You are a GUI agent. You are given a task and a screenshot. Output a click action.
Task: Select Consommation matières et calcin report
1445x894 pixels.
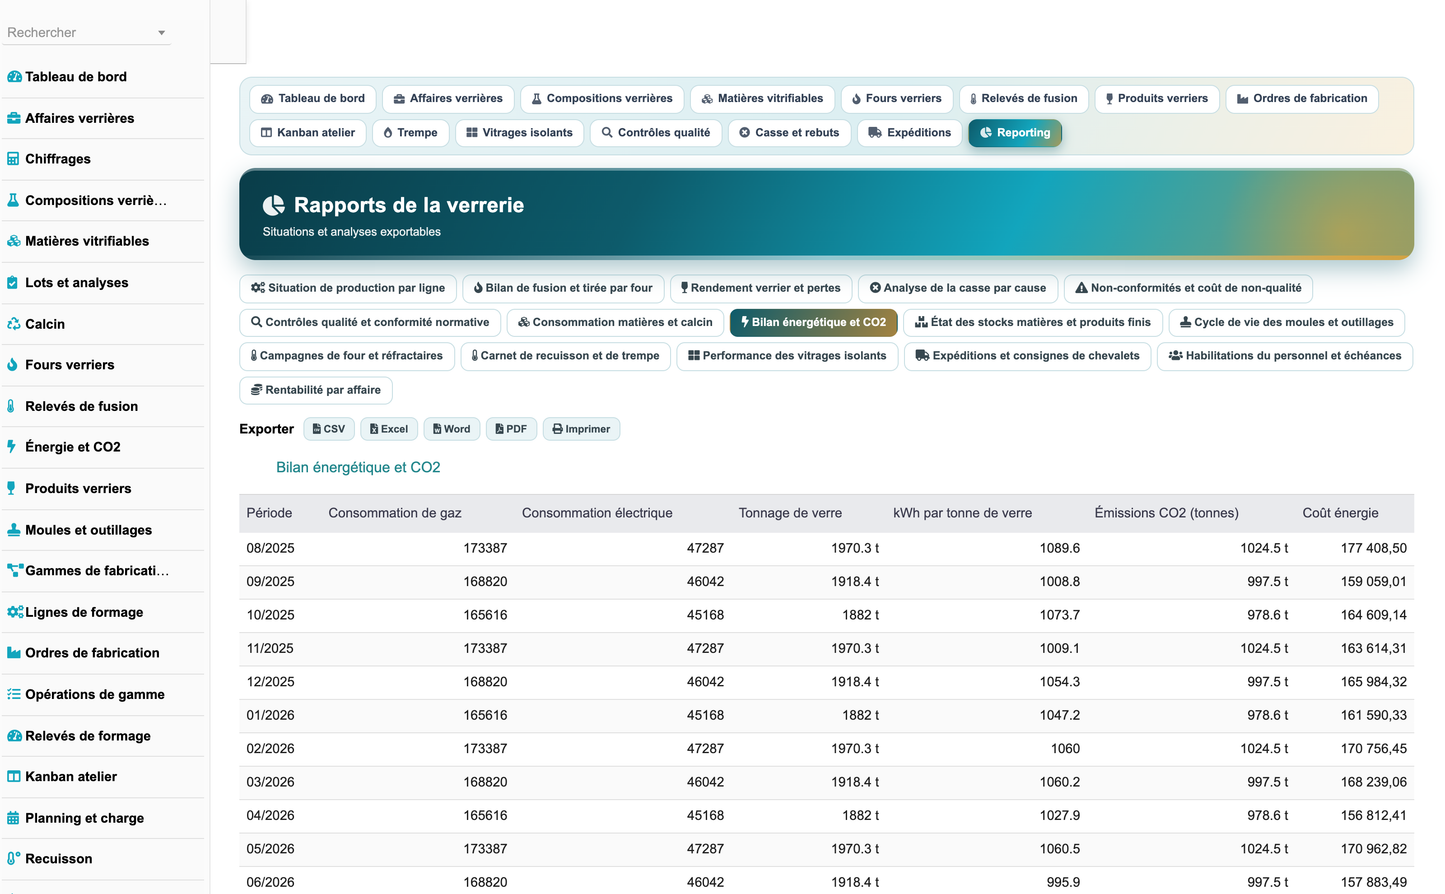click(x=615, y=322)
